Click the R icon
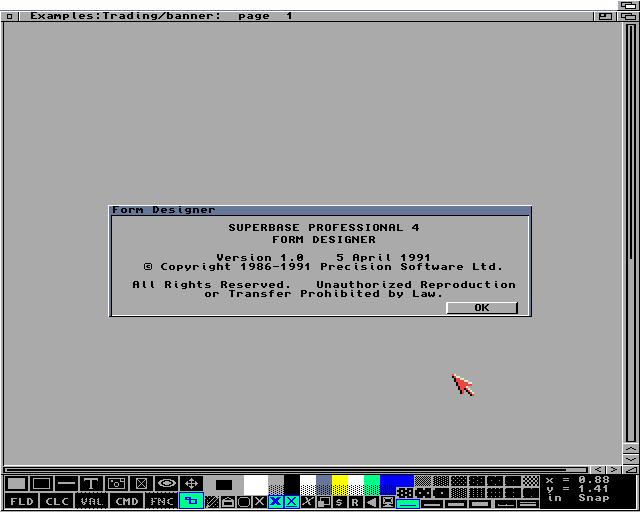This screenshot has width=640, height=512. tap(356, 502)
